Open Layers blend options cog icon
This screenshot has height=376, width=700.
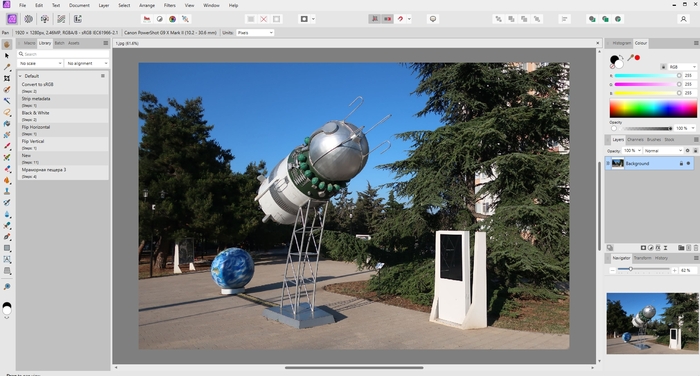(x=688, y=150)
